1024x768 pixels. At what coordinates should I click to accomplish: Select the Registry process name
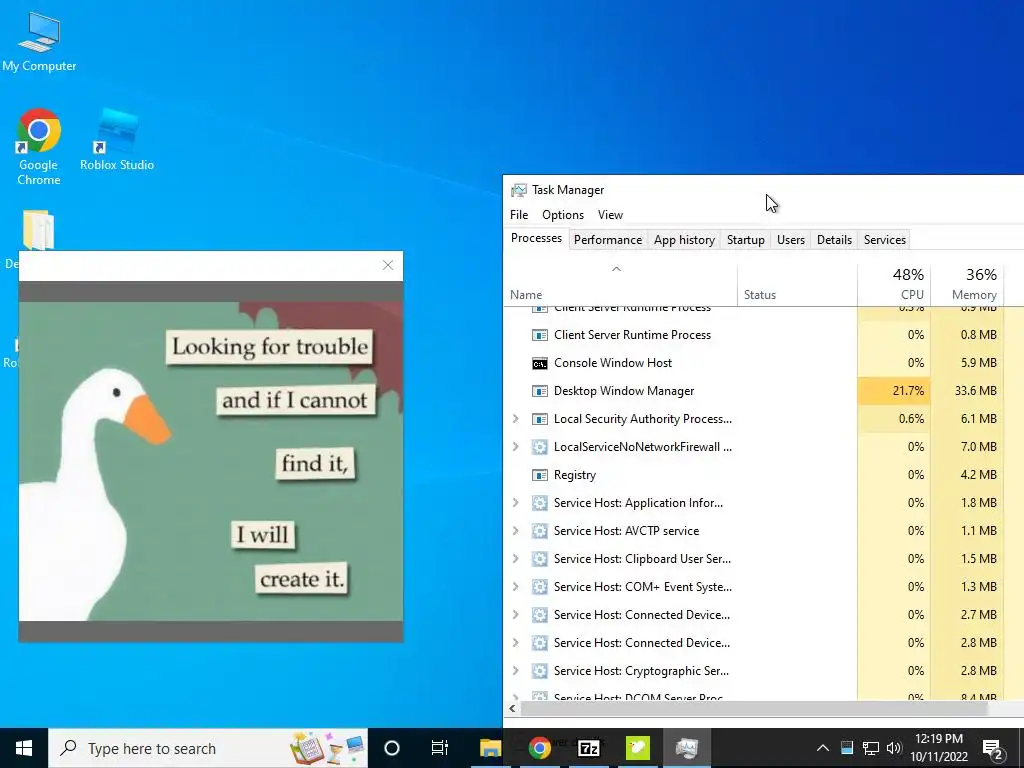click(x=575, y=475)
